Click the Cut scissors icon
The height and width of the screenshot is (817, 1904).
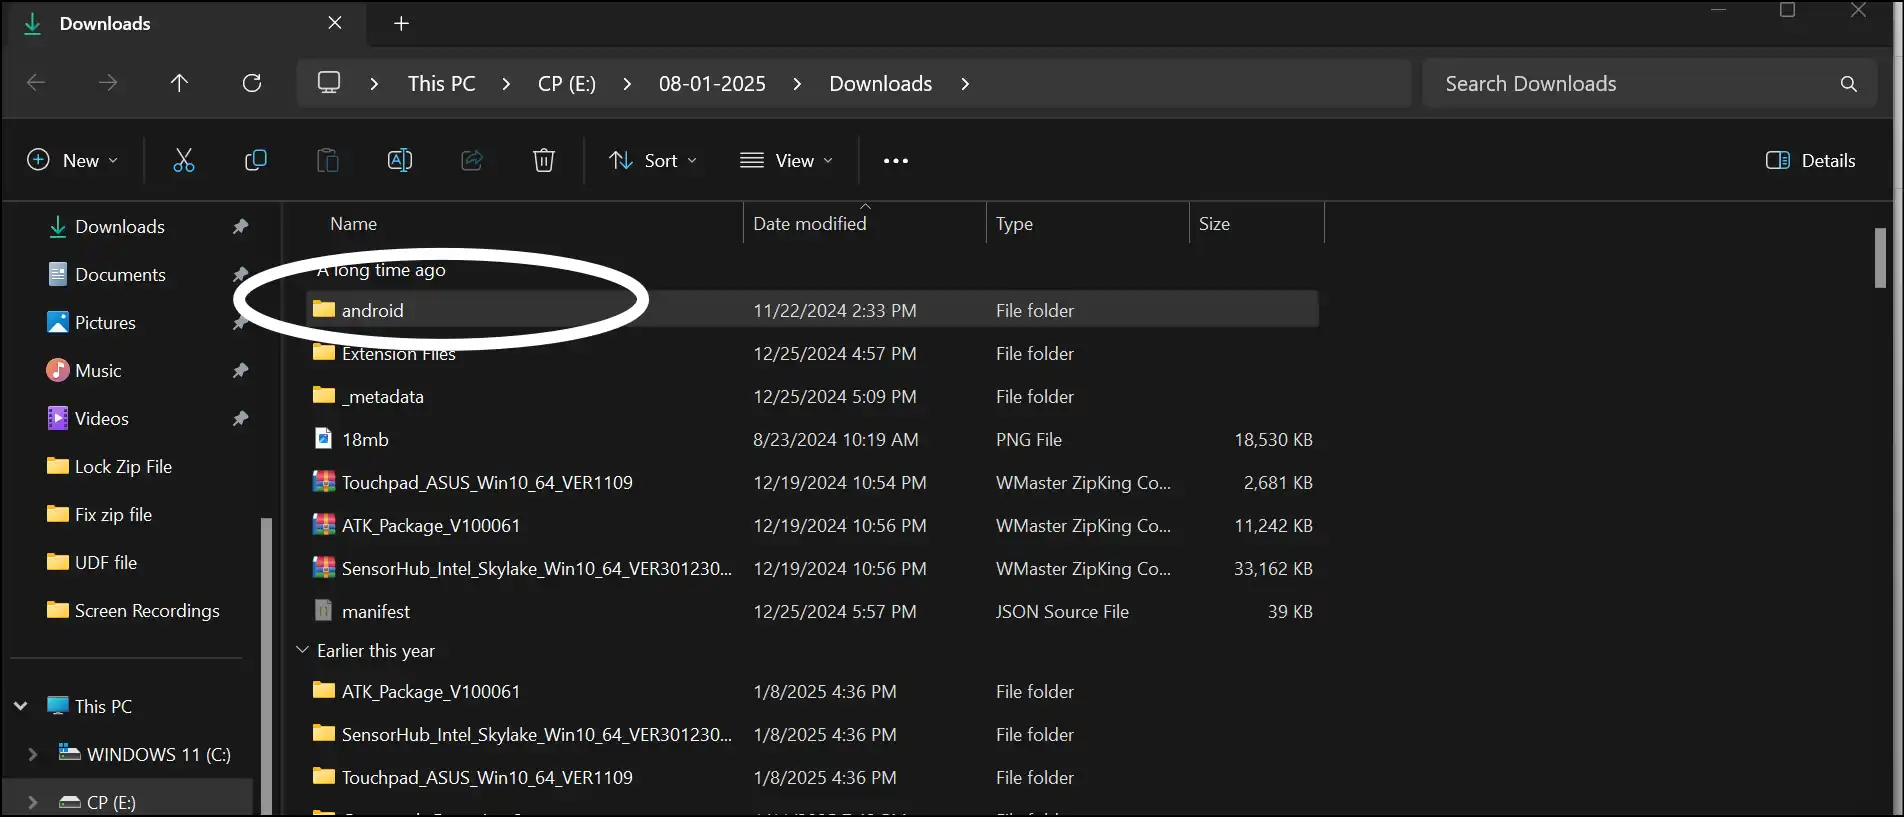coord(184,160)
